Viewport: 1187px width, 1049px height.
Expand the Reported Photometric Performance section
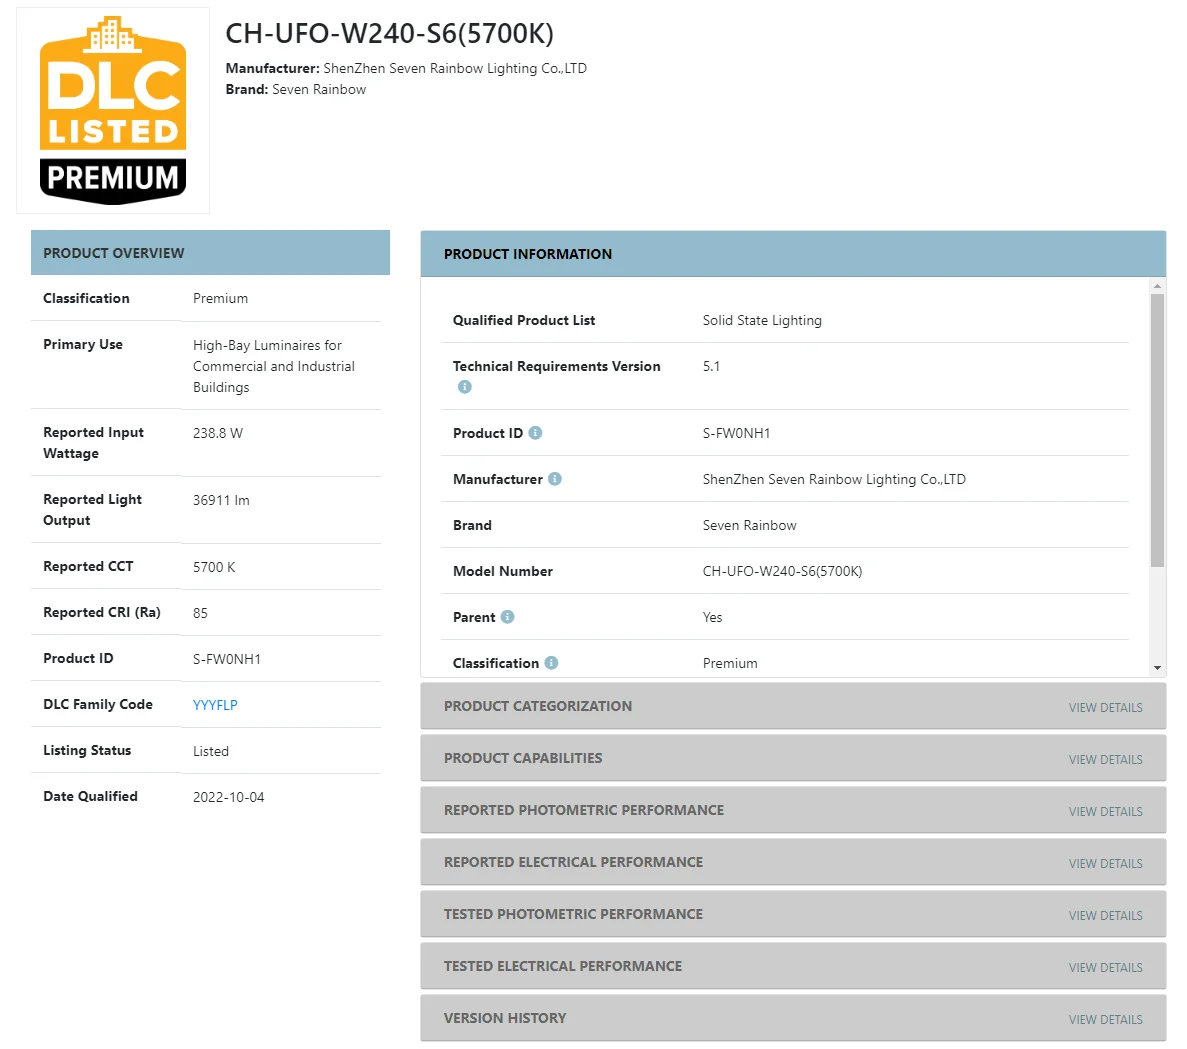pyautogui.click(x=793, y=811)
